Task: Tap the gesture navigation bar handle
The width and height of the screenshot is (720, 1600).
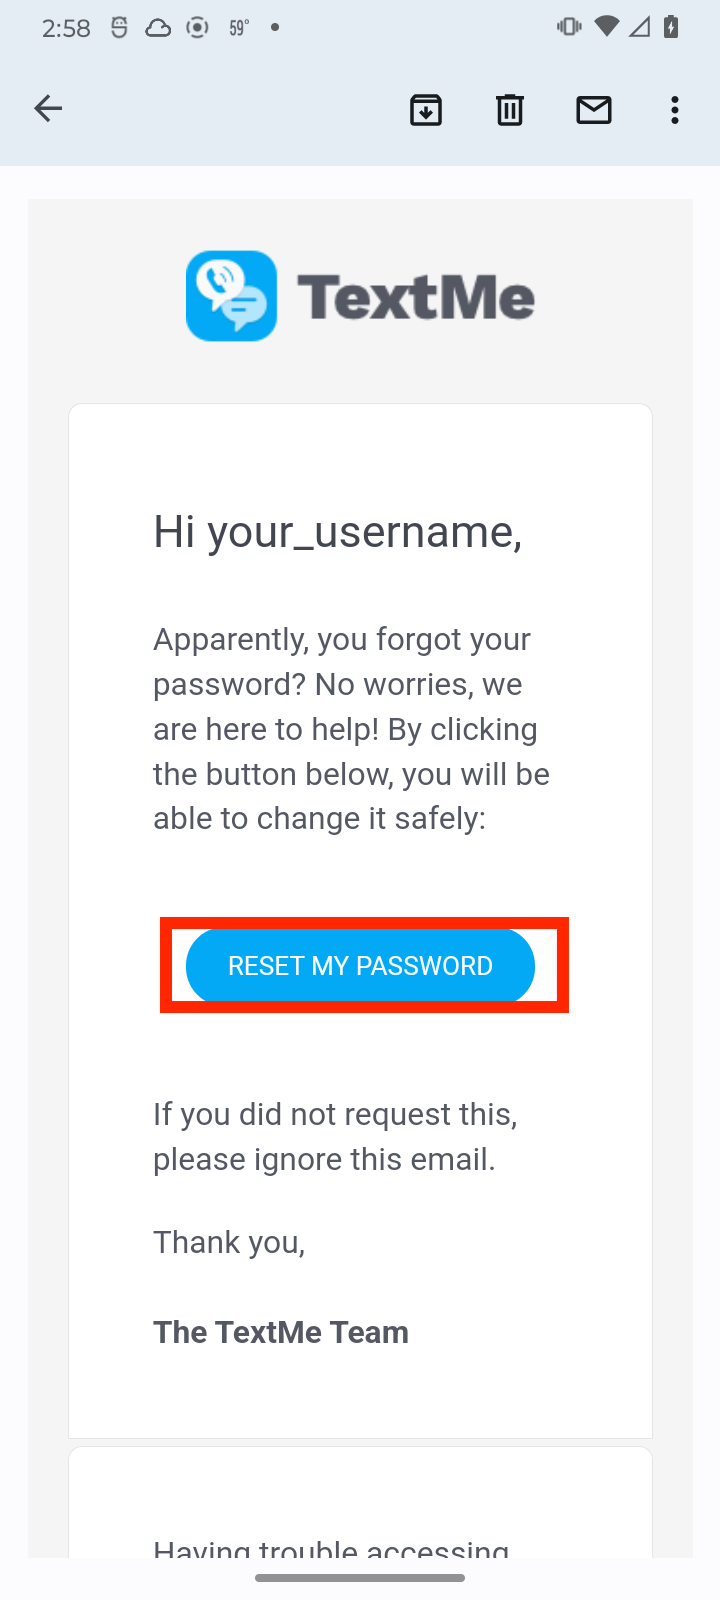Action: click(360, 1578)
